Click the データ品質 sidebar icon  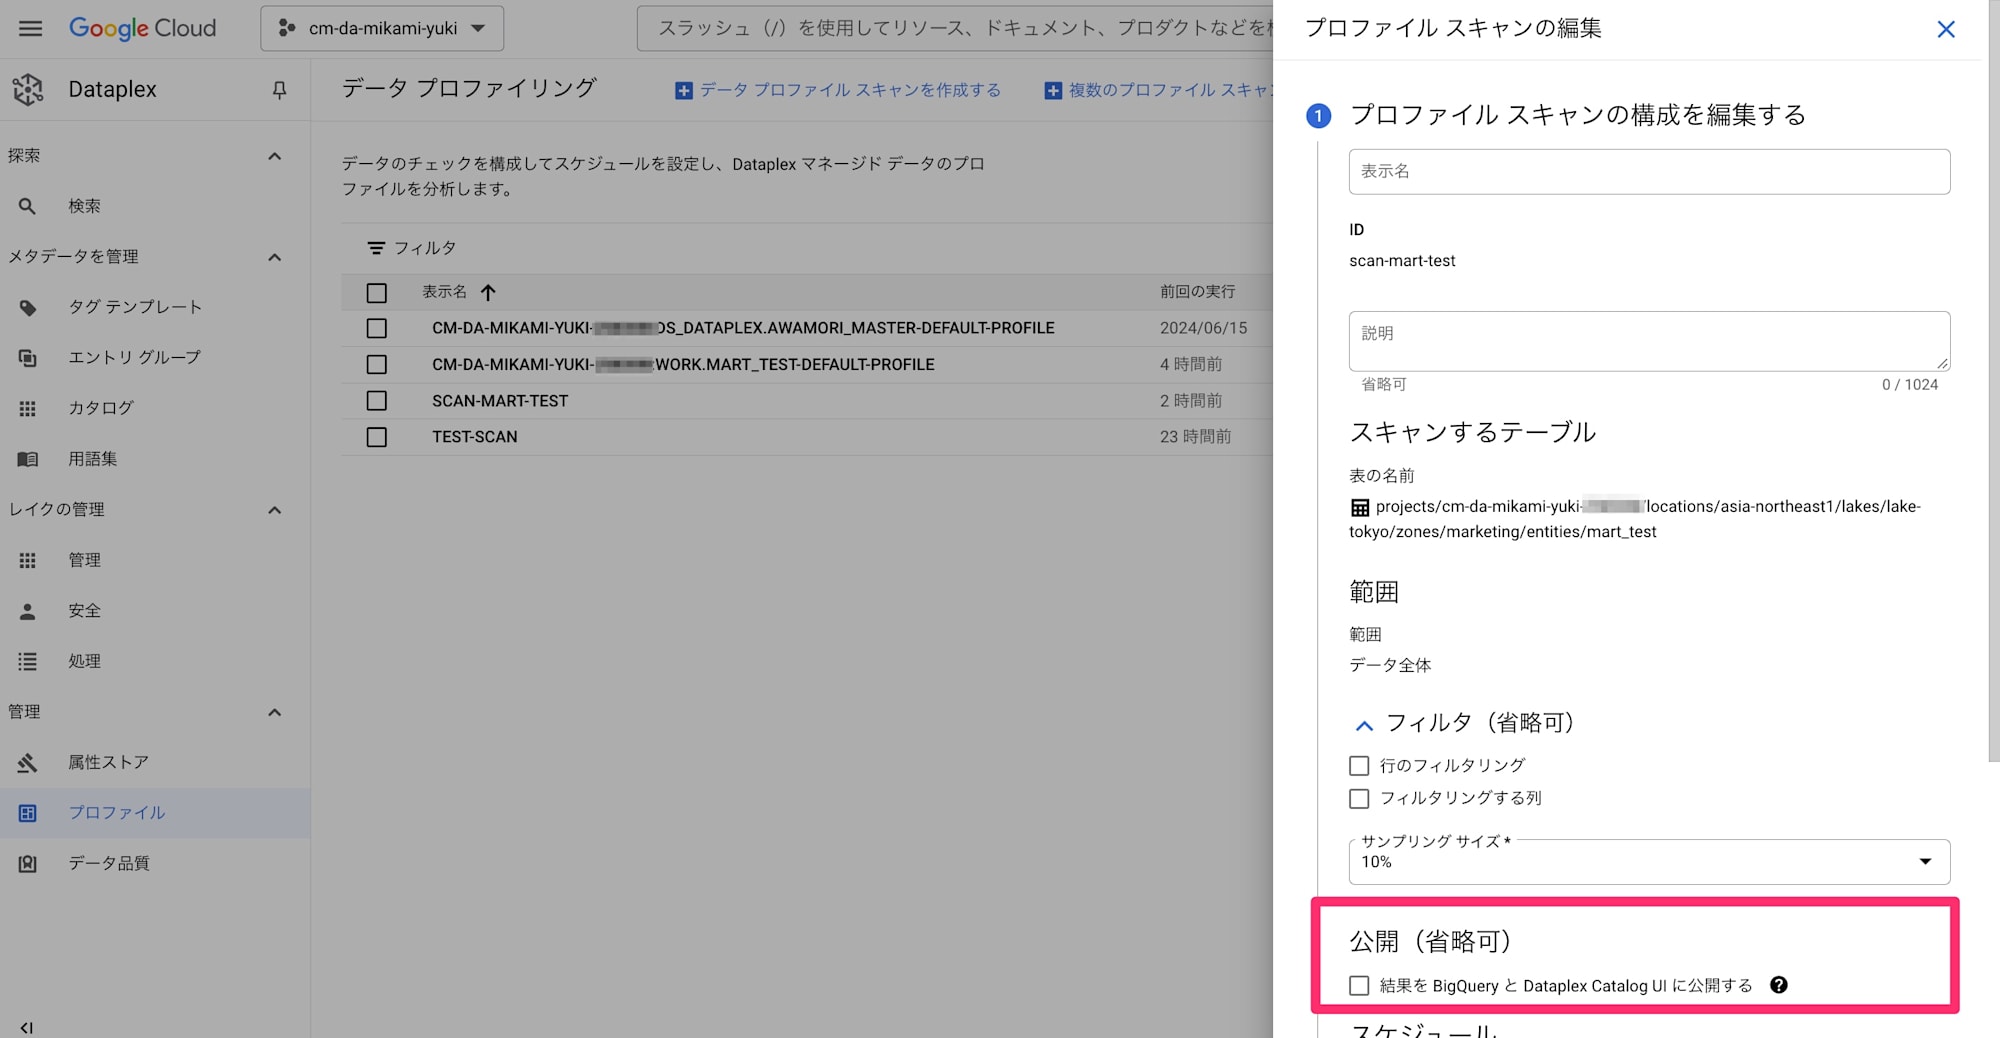(x=28, y=864)
